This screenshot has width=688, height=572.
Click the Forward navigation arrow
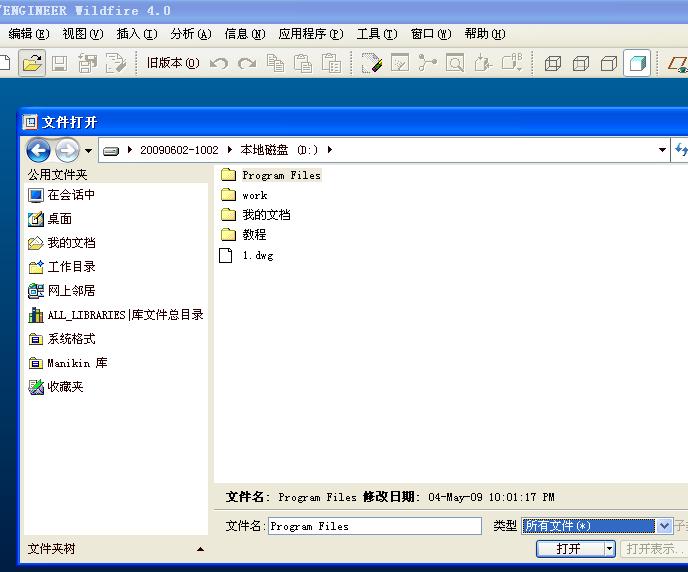tap(67, 150)
